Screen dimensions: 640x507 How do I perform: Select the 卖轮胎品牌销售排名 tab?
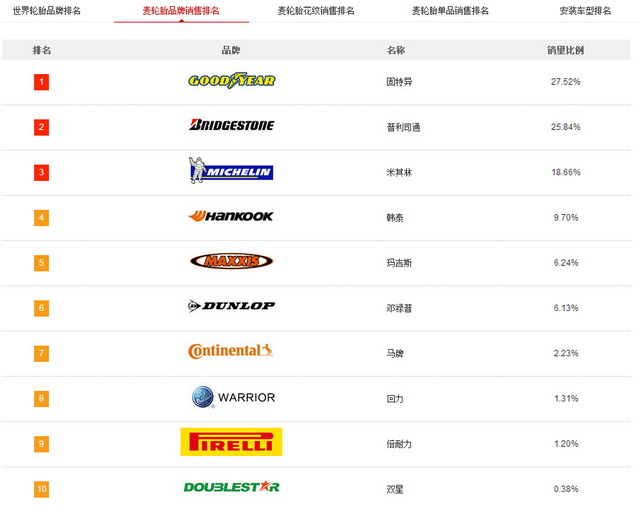181,11
